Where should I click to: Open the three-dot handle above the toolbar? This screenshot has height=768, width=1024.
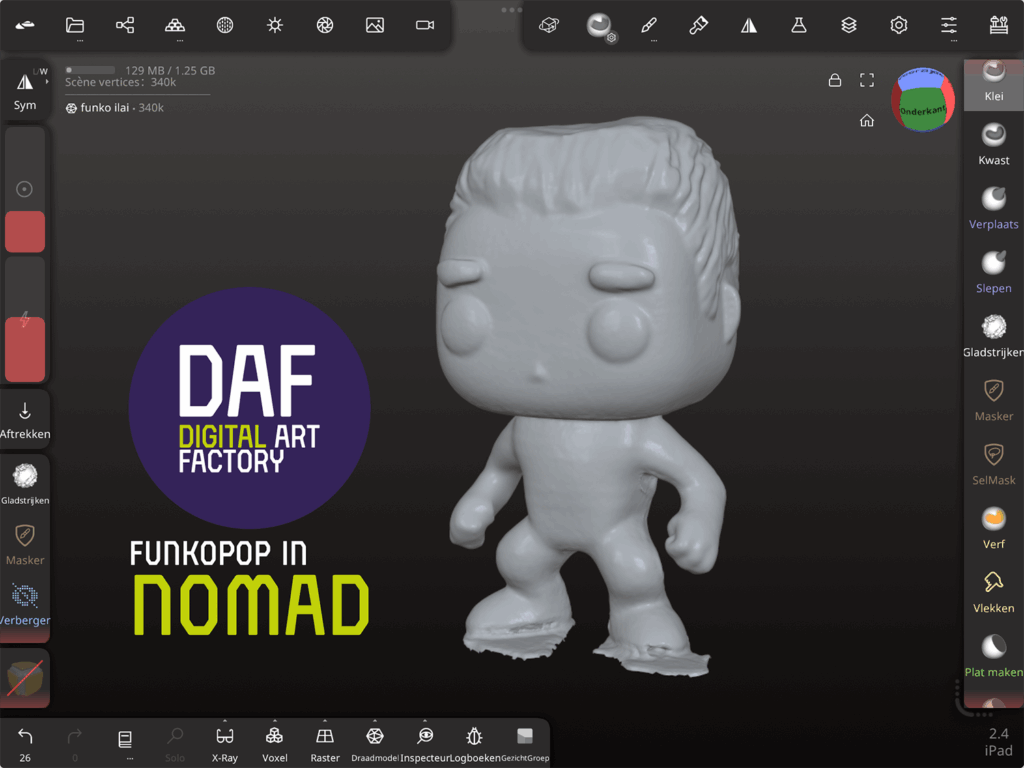pos(511,10)
